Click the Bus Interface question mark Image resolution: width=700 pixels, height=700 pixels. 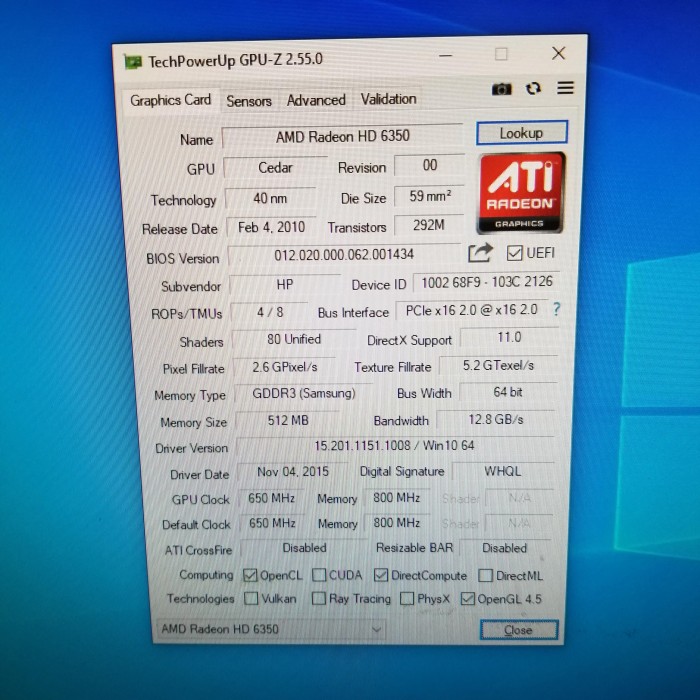pyautogui.click(x=557, y=310)
